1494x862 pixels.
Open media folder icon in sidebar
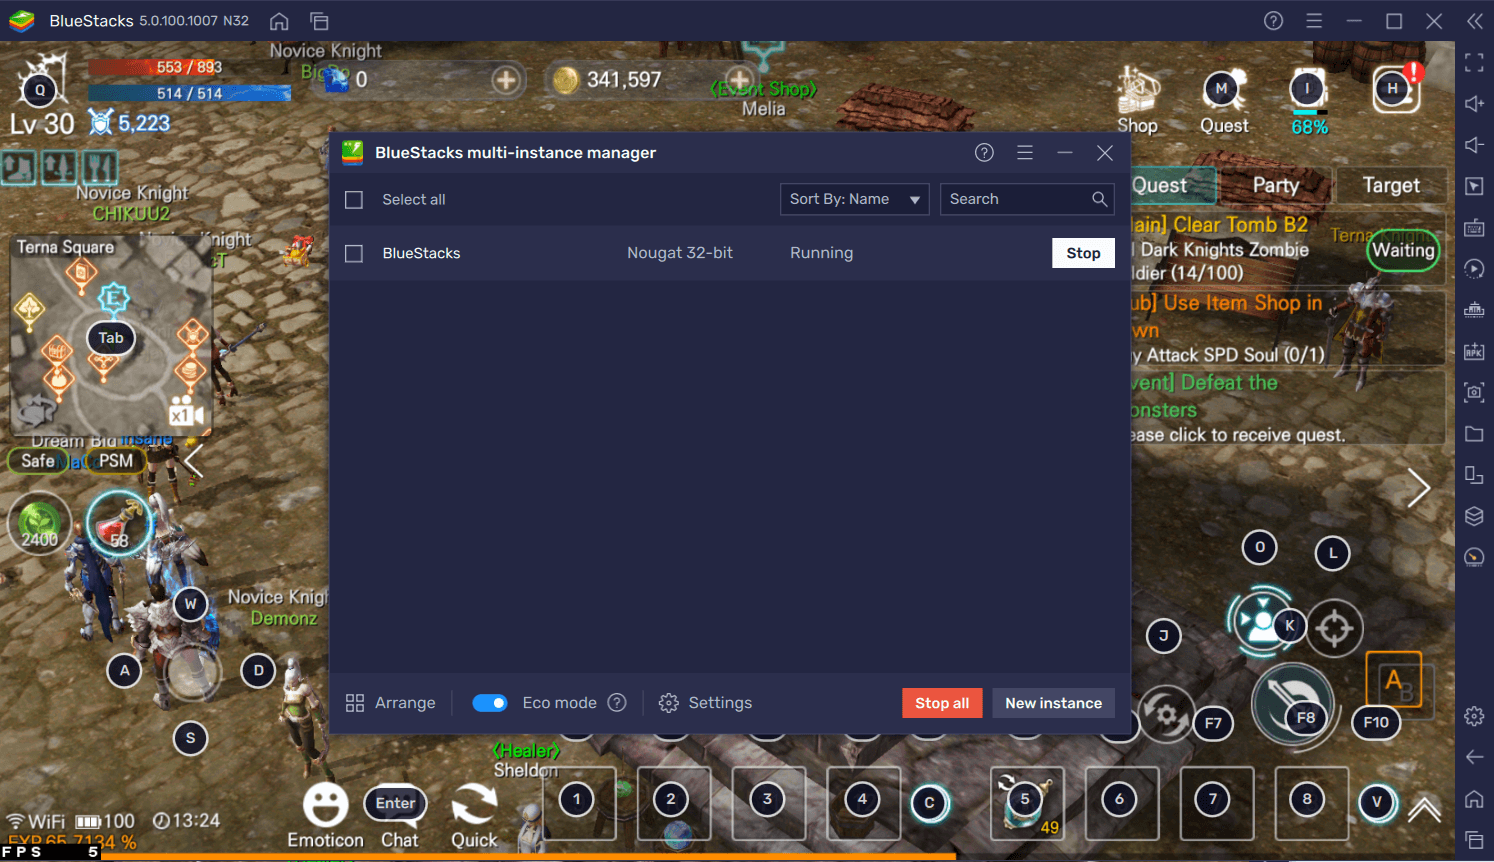(x=1474, y=433)
